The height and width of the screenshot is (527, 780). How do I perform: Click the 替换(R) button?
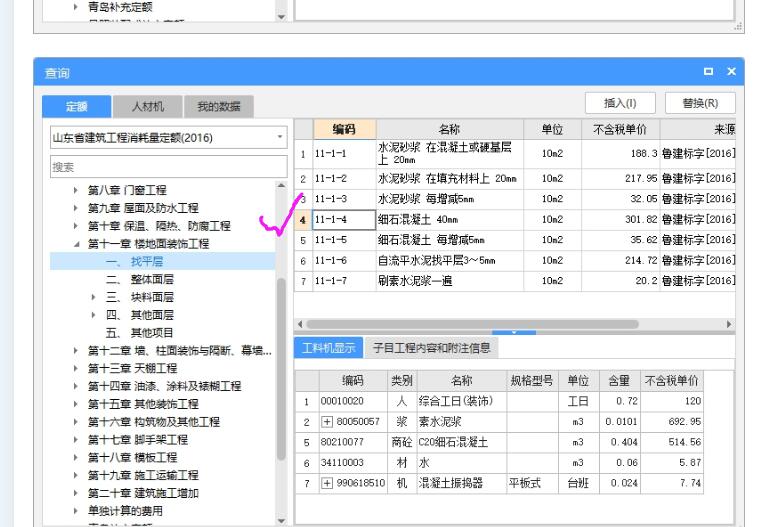700,103
